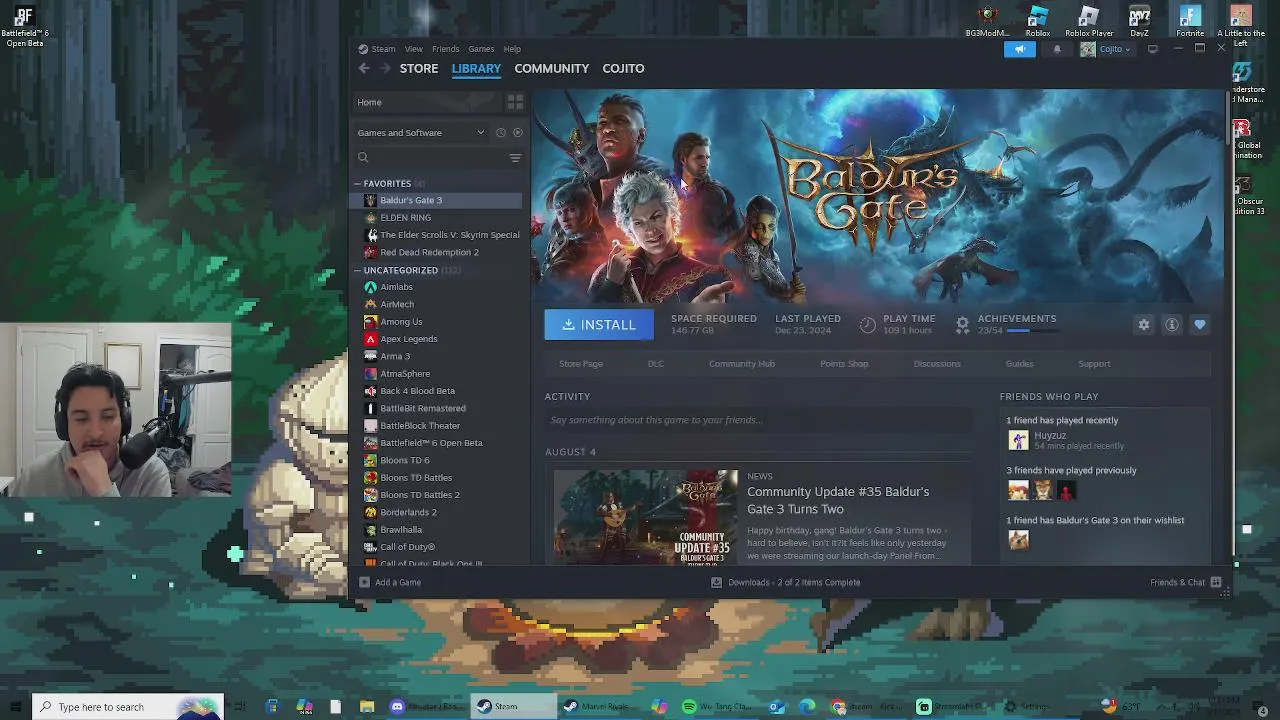
Task: Open the Steam announcements megaphone button
Action: tap(1020, 49)
